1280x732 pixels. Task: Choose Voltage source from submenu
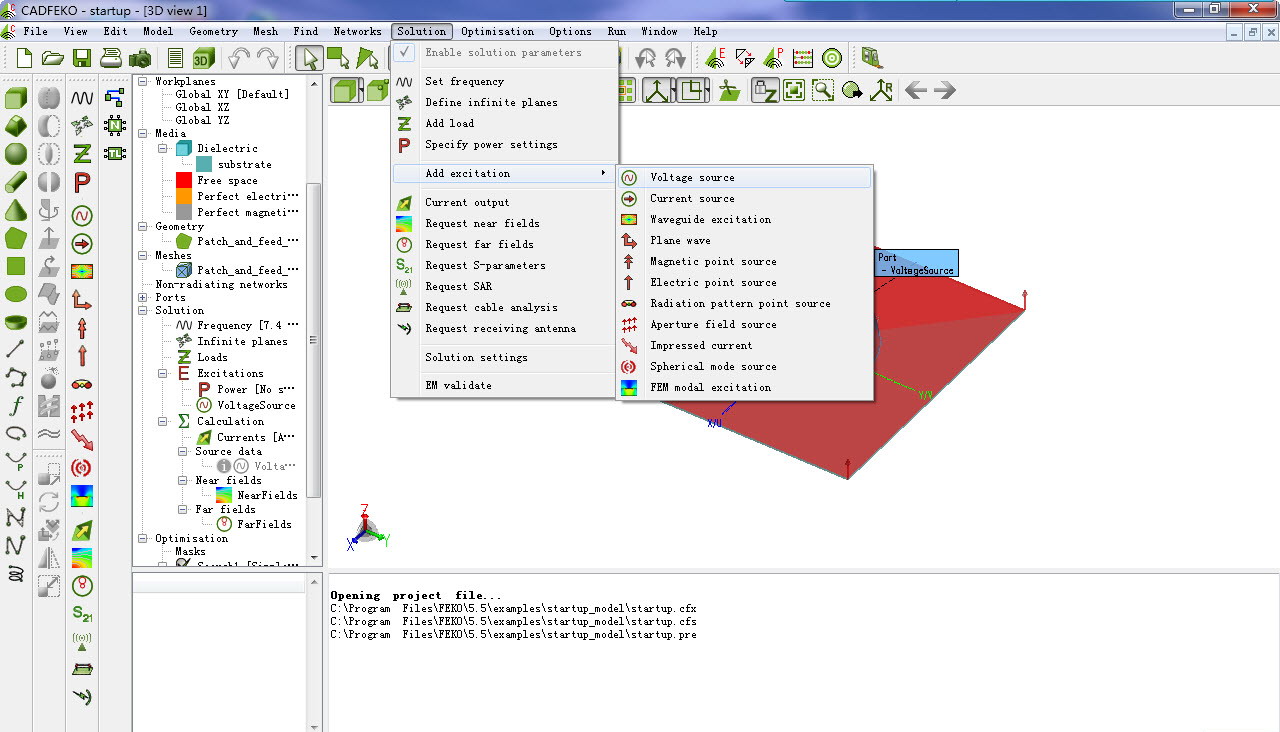pos(745,177)
